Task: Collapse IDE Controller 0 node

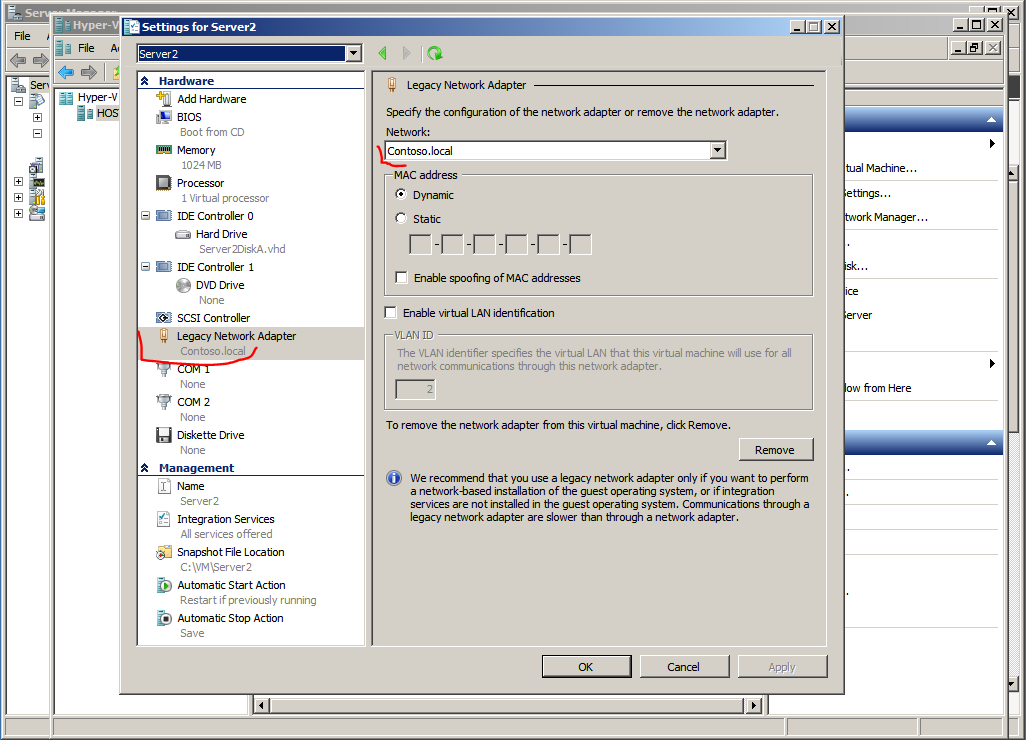Action: [146, 215]
